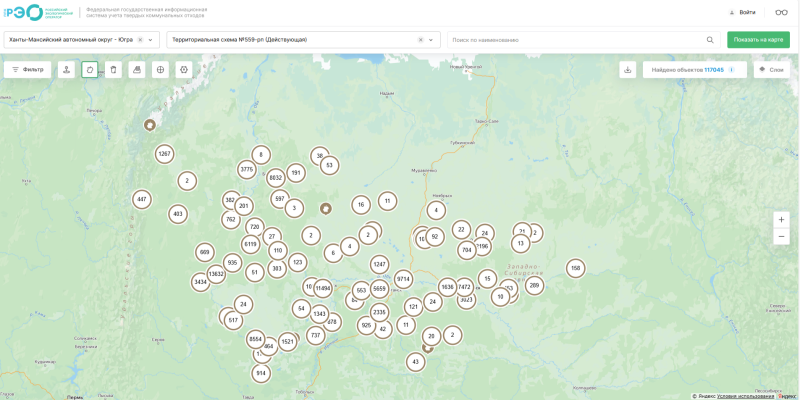Viewport: 800px width, 400px height.
Task: Expand the region dropdown Ханты-Мансийский автономный округ
Action: tap(151, 40)
